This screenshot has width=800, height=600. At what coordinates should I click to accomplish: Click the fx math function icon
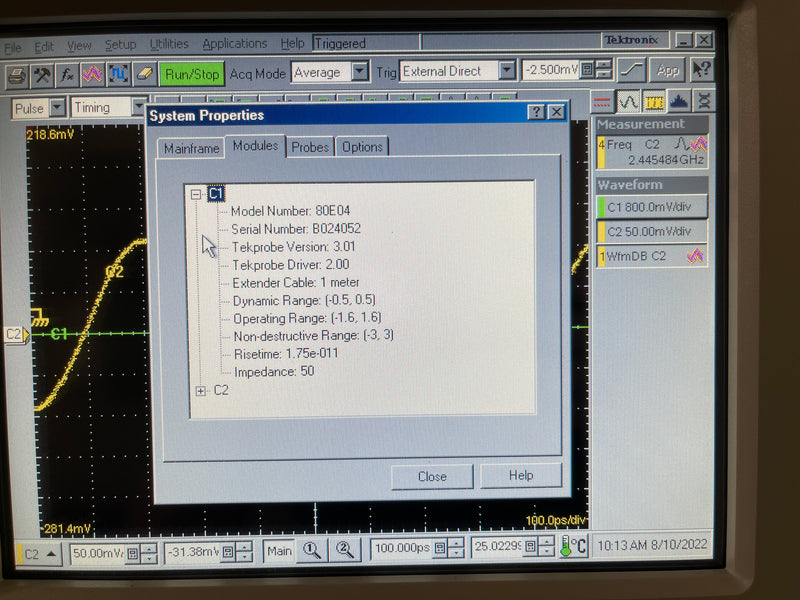[67, 75]
